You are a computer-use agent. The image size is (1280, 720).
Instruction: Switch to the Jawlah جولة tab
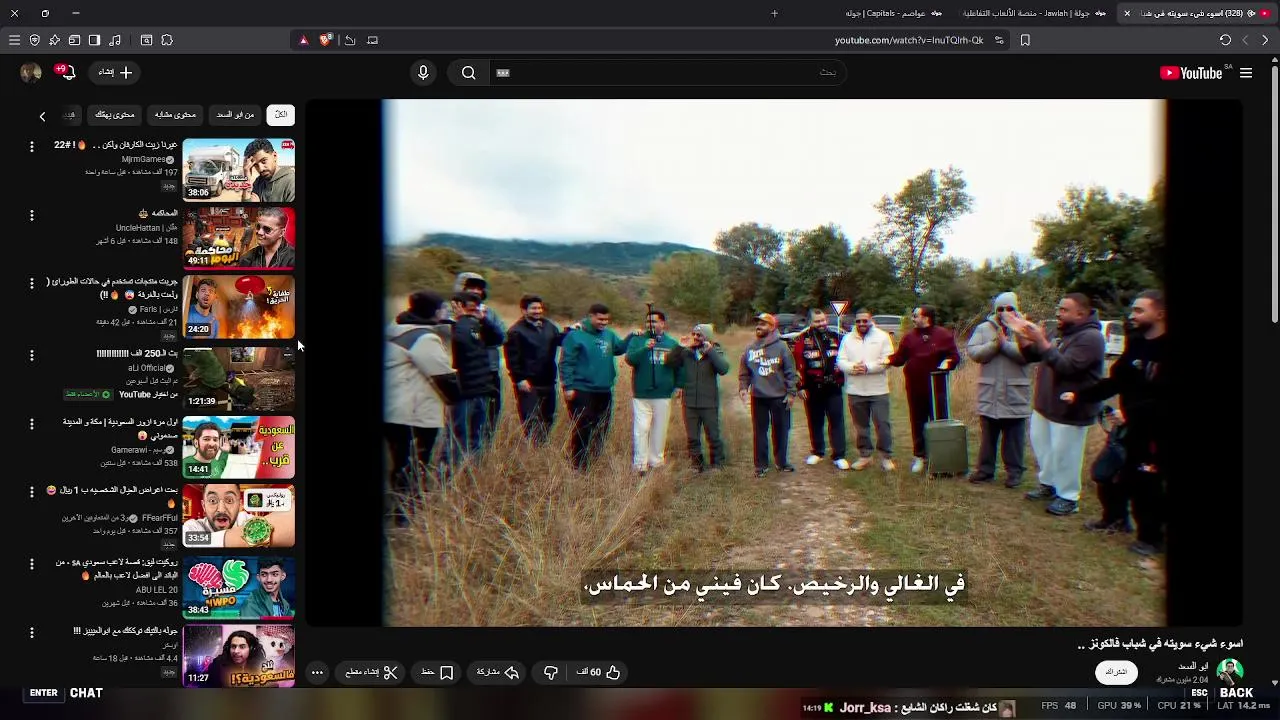1033,13
